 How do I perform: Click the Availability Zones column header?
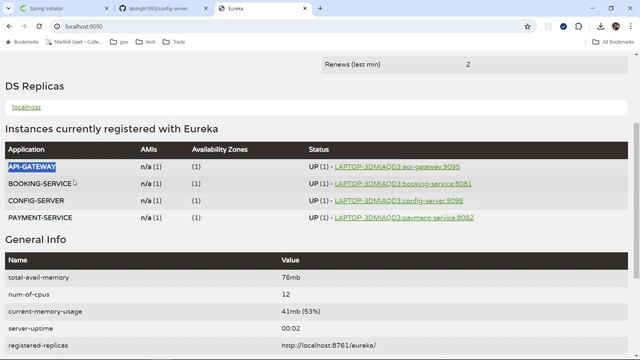220,149
